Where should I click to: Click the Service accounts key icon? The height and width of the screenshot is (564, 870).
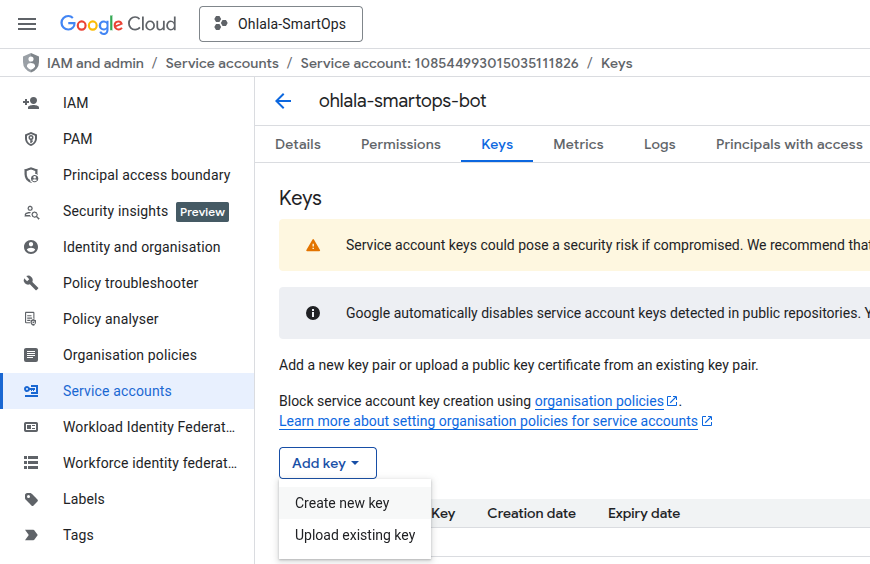[31, 391]
